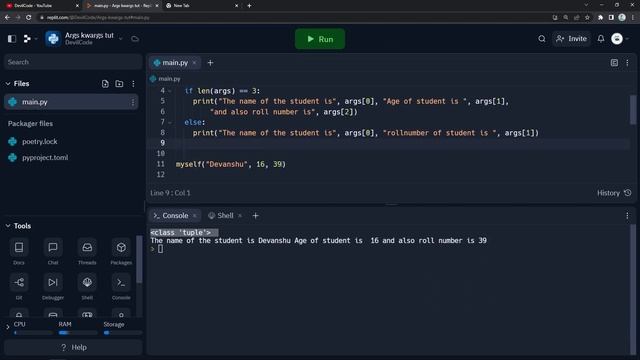Open the Git tool
The width and height of the screenshot is (640, 360).
[19, 287]
